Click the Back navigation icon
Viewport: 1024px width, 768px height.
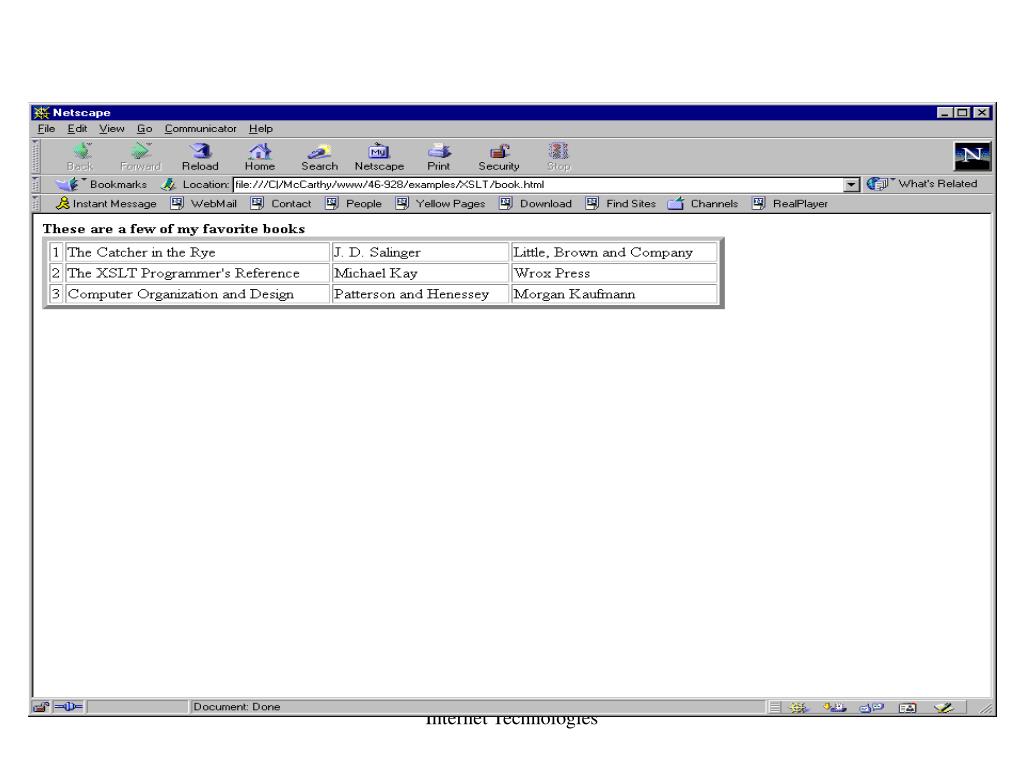(81, 156)
